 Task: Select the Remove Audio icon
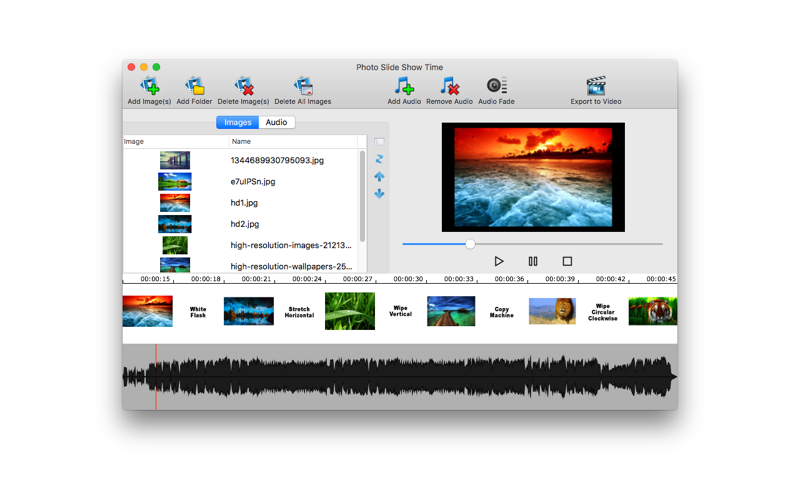coord(449,86)
